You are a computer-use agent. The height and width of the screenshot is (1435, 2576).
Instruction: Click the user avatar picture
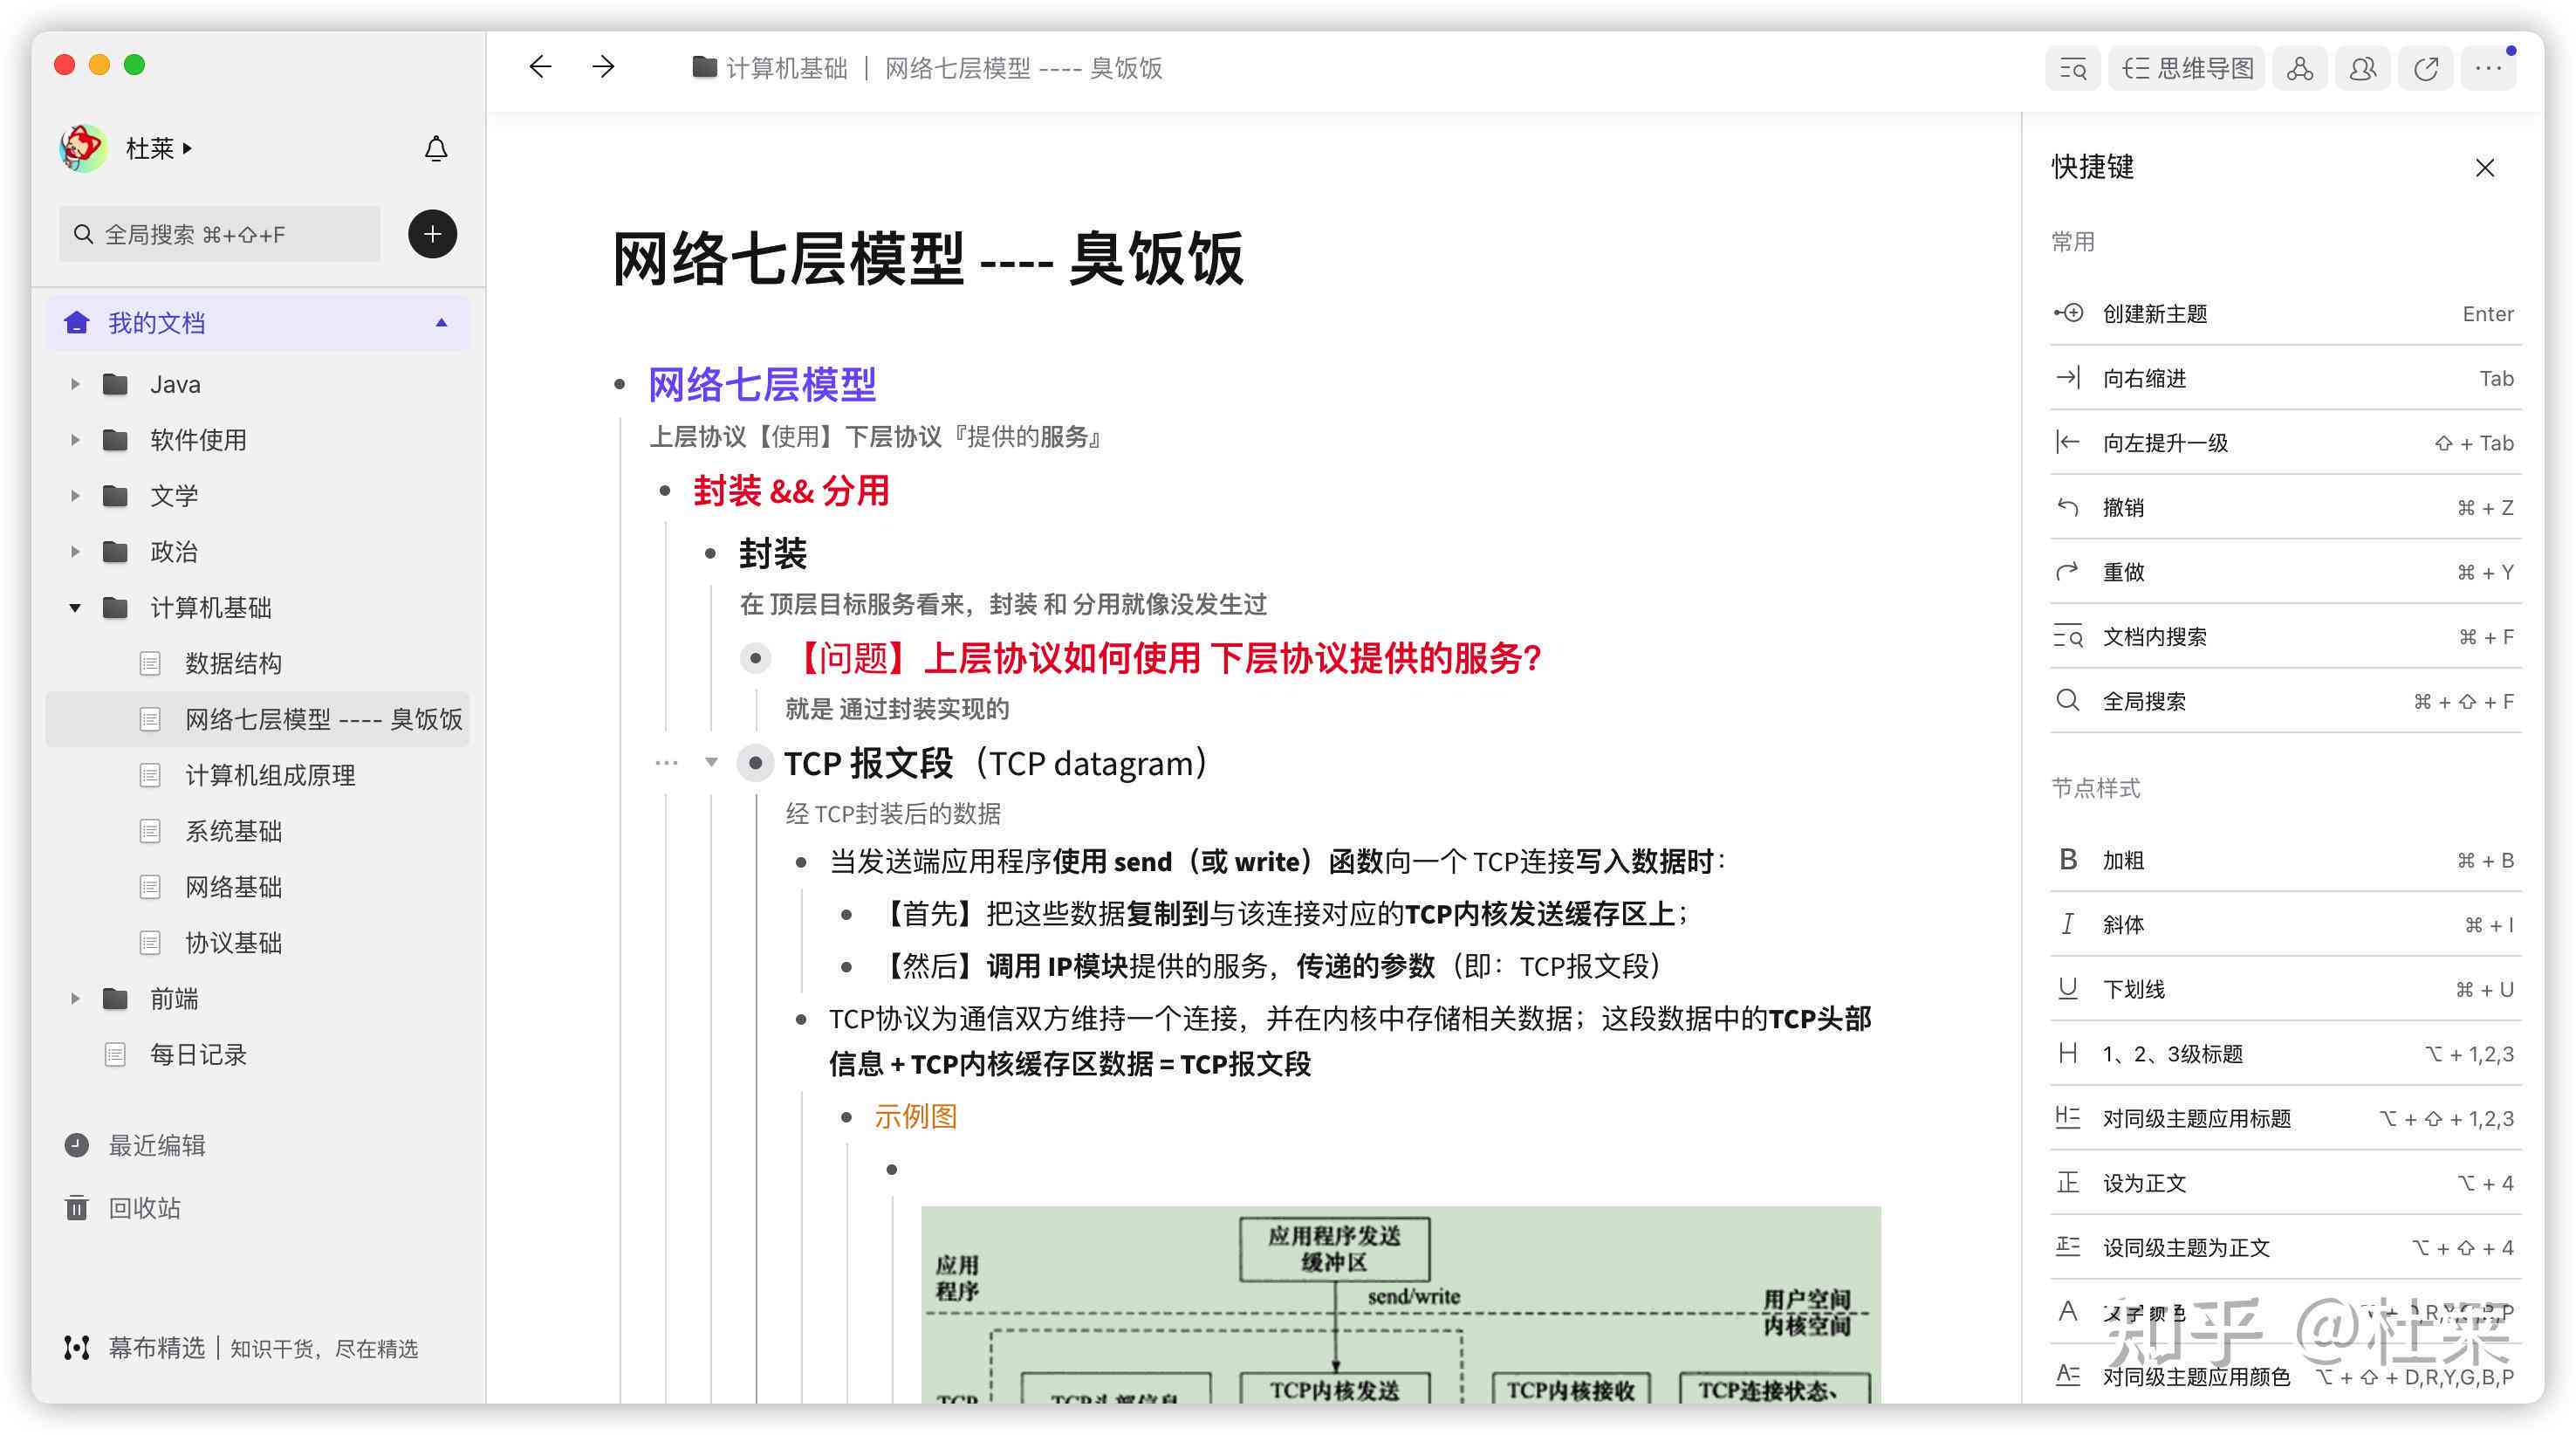click(84, 149)
